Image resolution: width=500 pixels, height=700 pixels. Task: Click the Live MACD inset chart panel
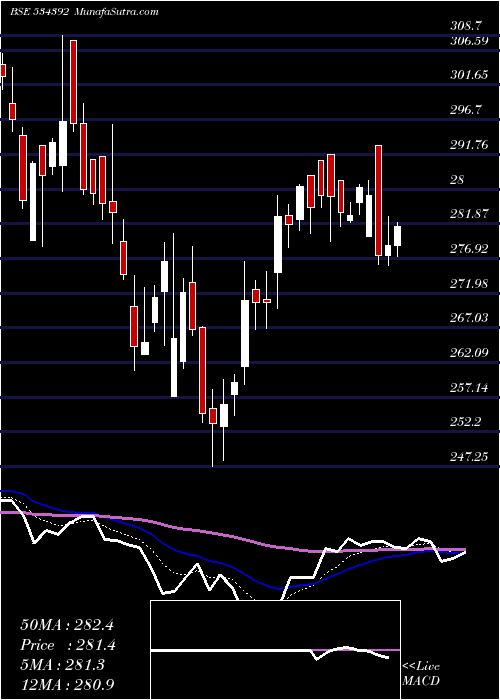point(275,650)
